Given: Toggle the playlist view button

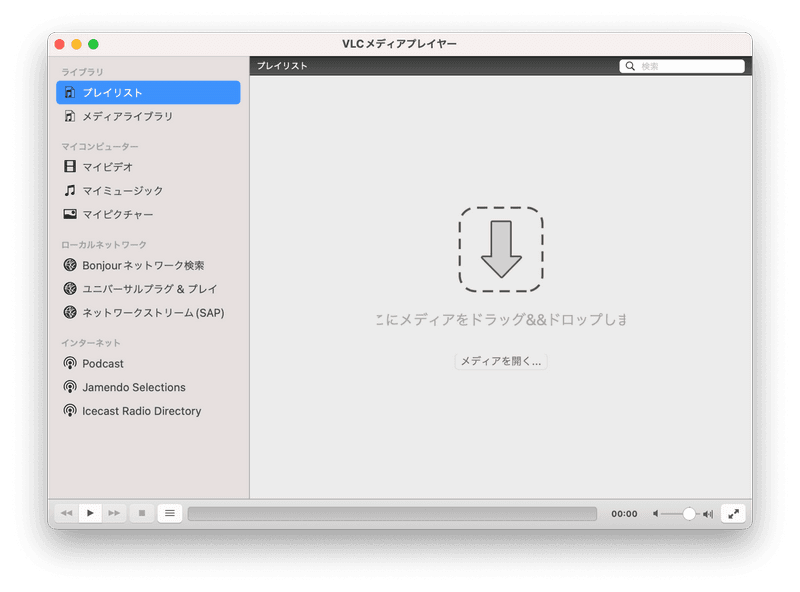Looking at the screenshot, I should click(x=169, y=513).
